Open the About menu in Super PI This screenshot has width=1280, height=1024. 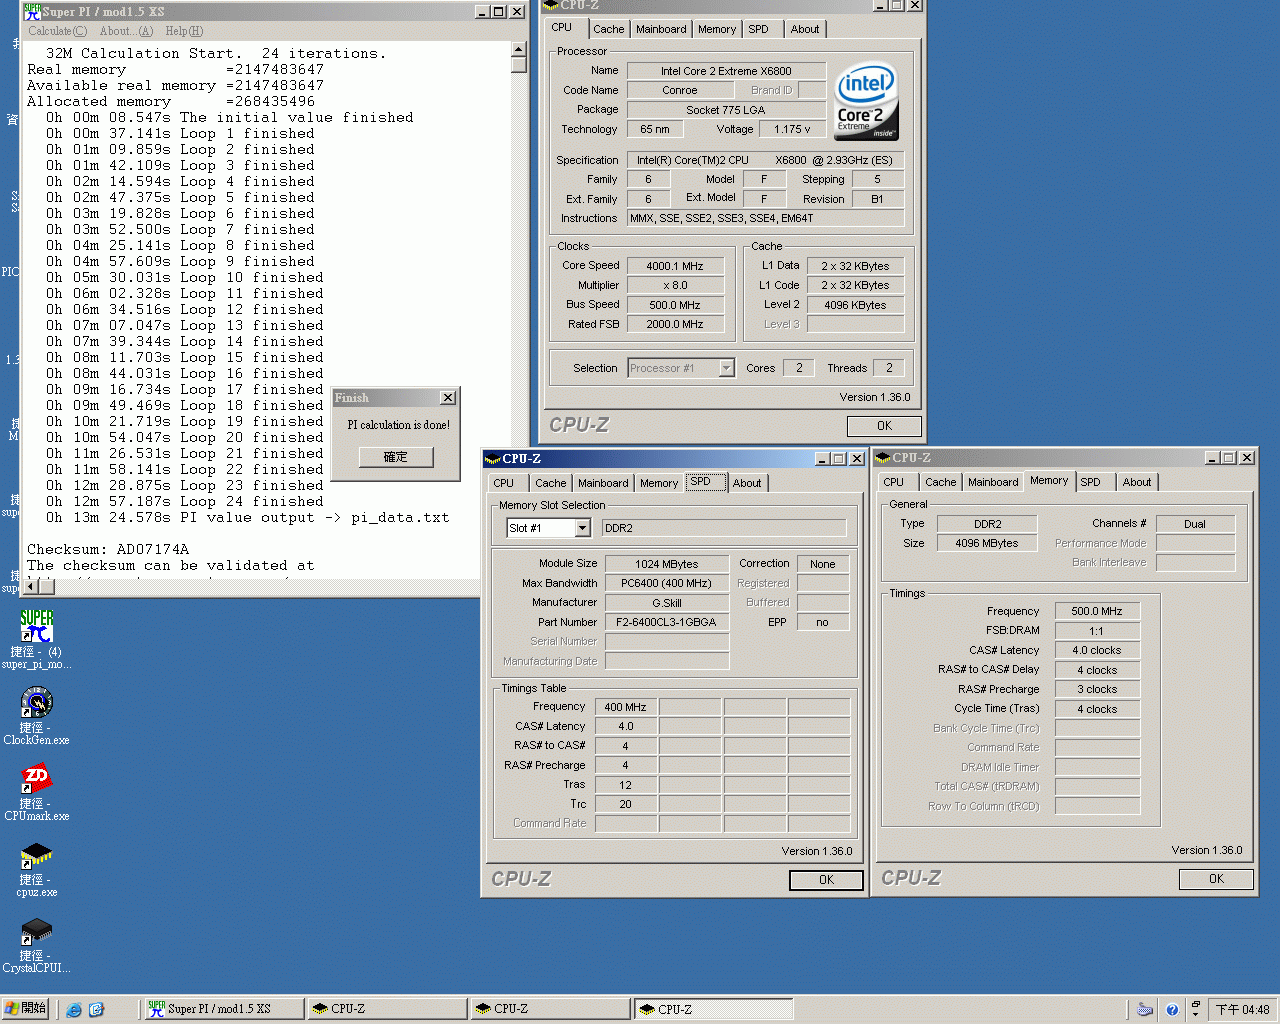tap(127, 31)
